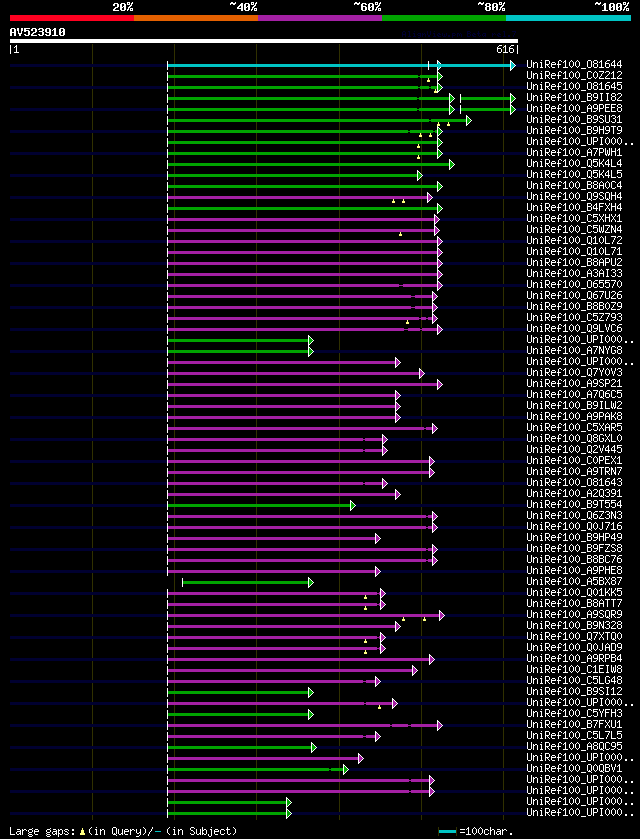This screenshot has width=640, height=839.
Task: Click the UniRef100_Q5K4L4 label
Action: (574, 163)
